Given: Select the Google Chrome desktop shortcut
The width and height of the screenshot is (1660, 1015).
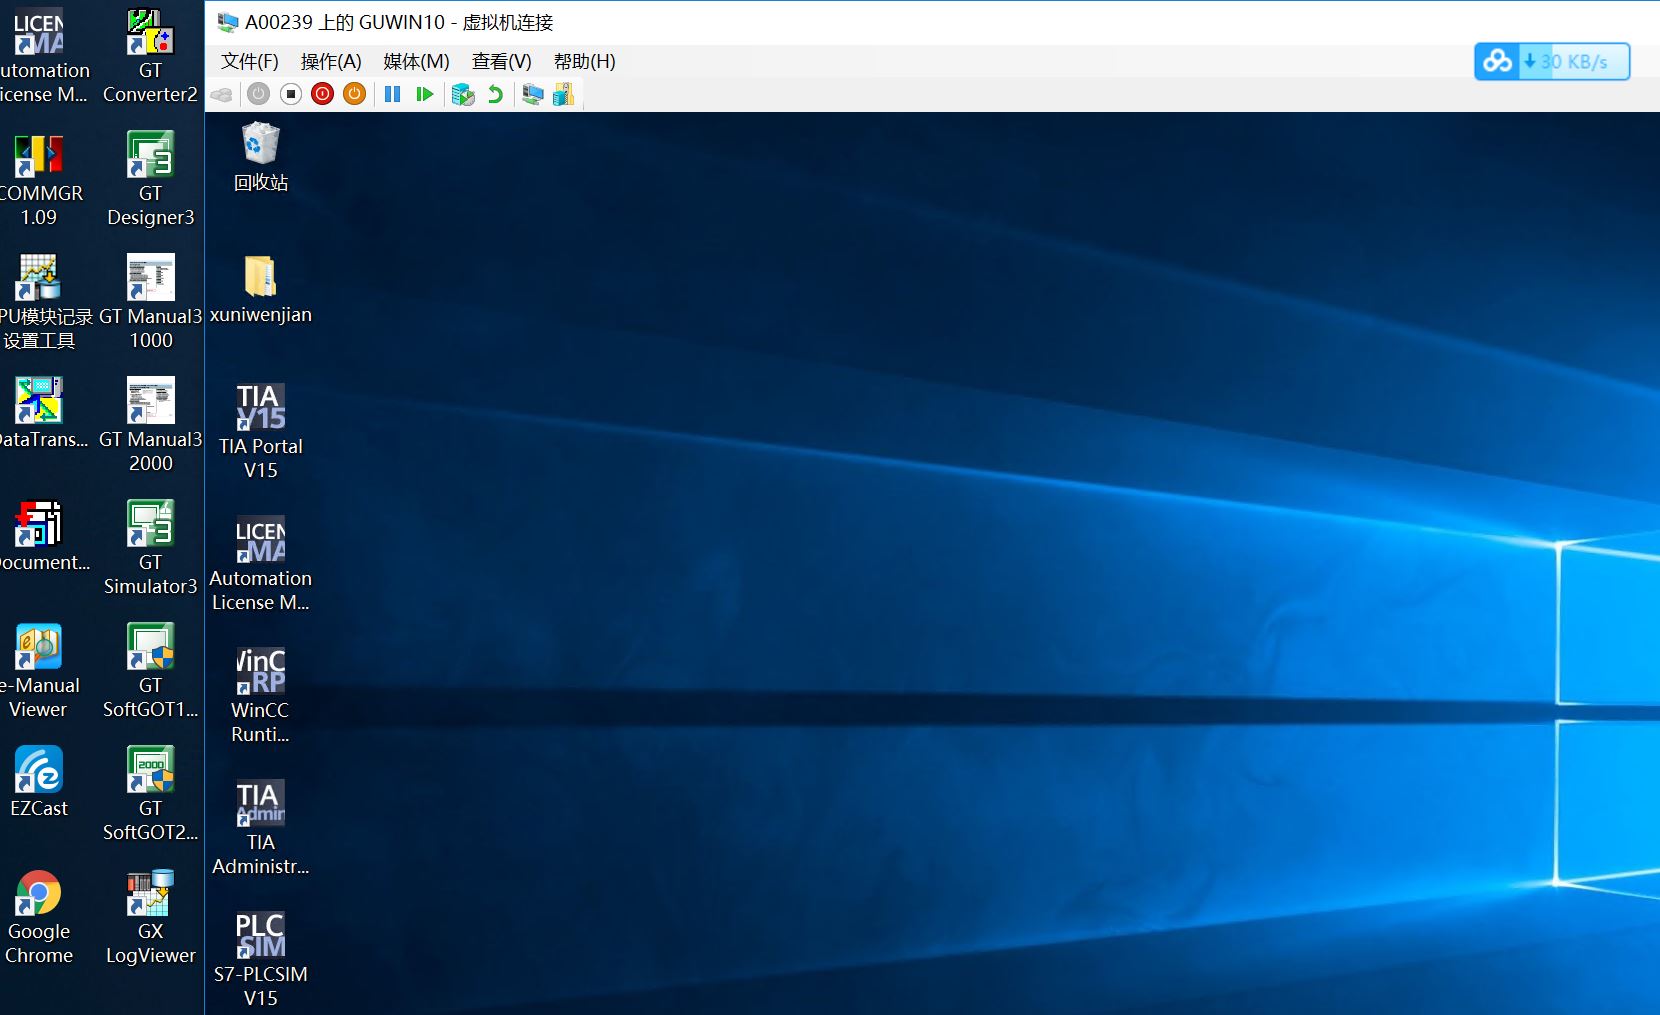Looking at the screenshot, I should 39,916.
